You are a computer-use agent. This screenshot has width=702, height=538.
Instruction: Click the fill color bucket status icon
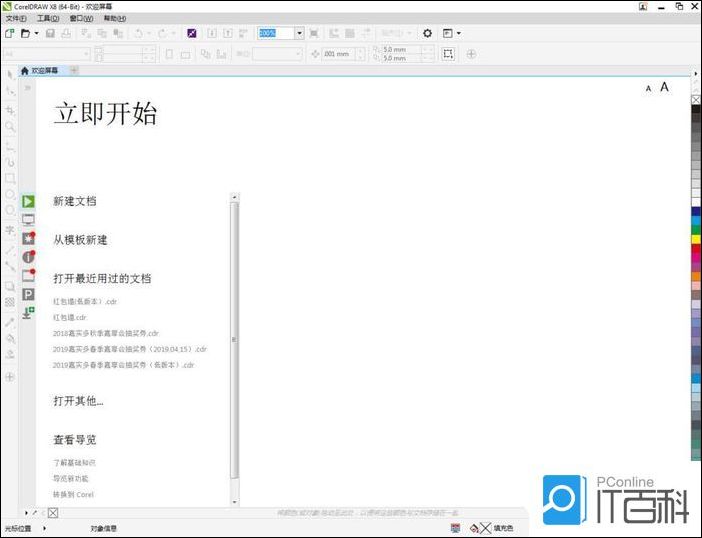pyautogui.click(x=474, y=529)
